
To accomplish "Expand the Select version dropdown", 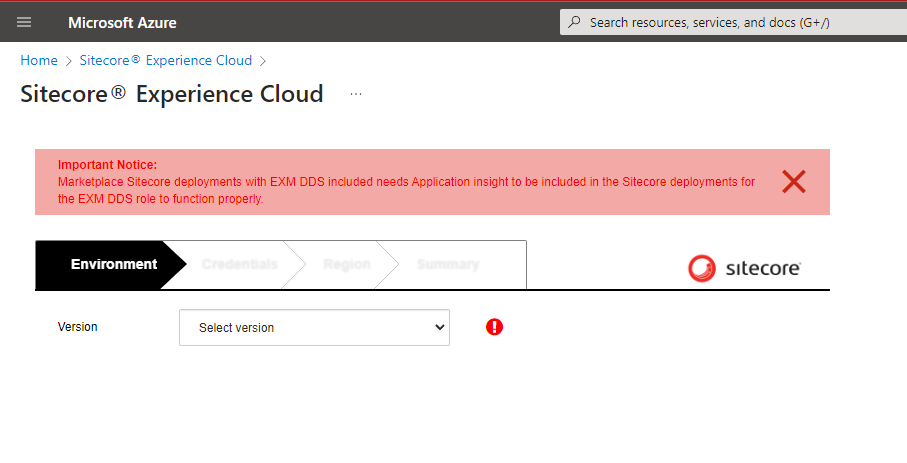I will point(314,327).
